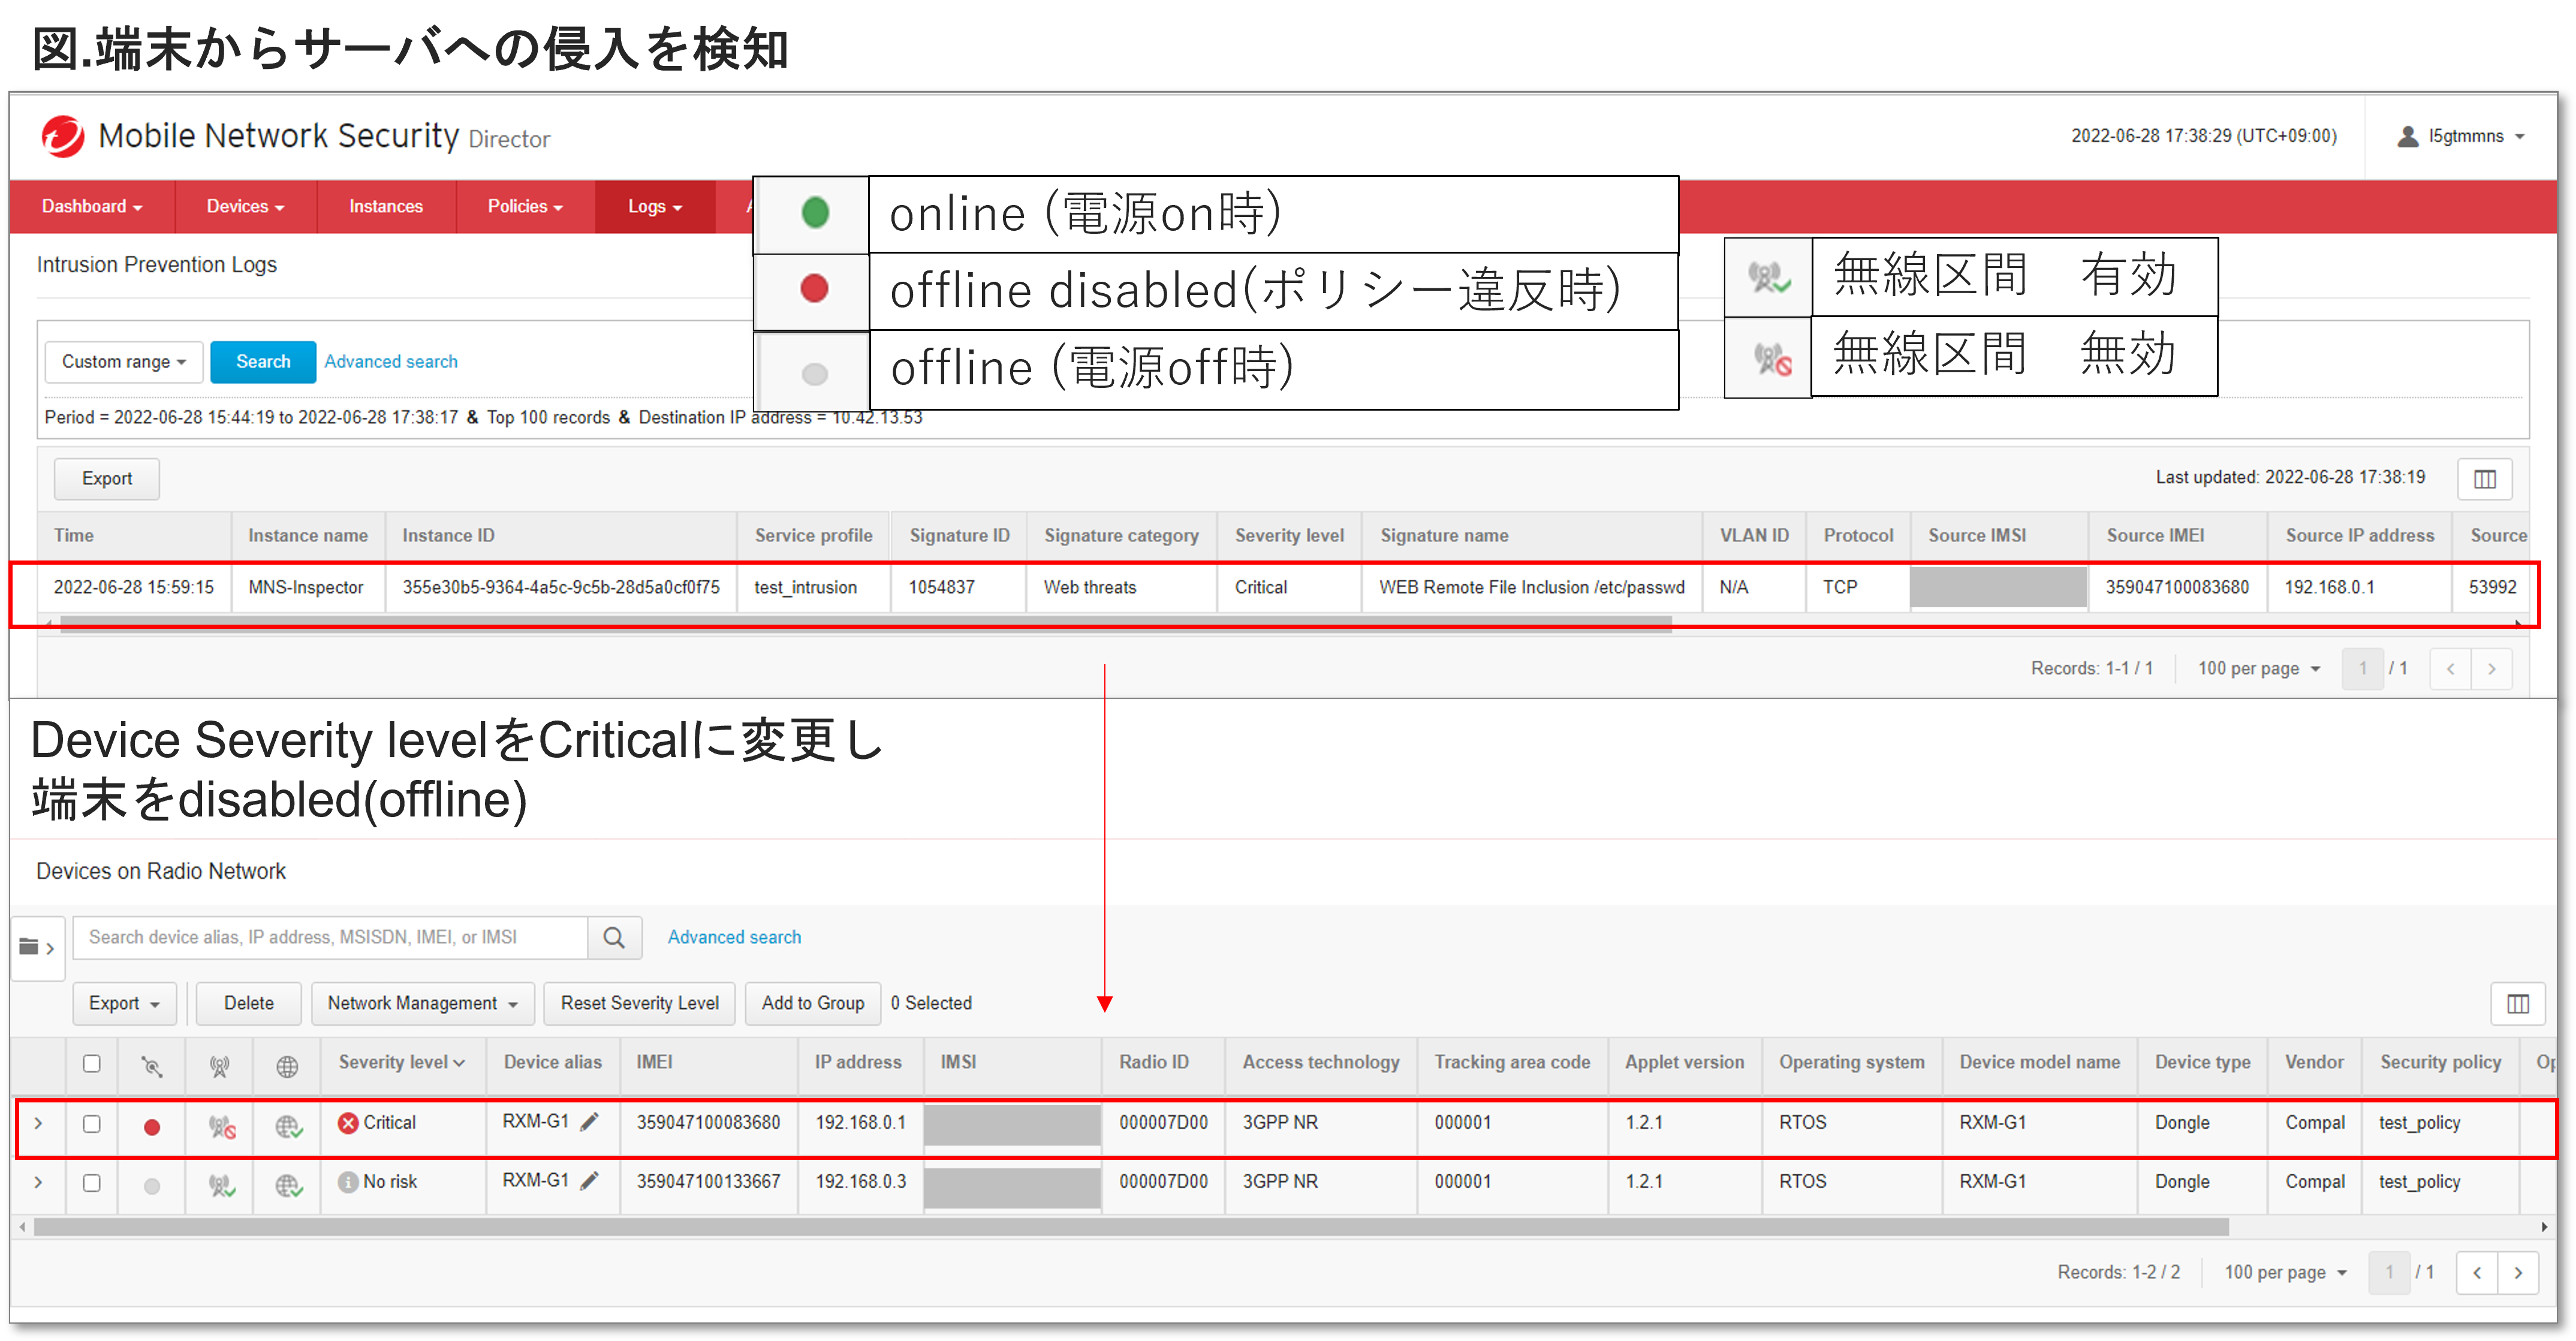
Task: Check the box for Critical device 359047100083680
Action: [91, 1123]
